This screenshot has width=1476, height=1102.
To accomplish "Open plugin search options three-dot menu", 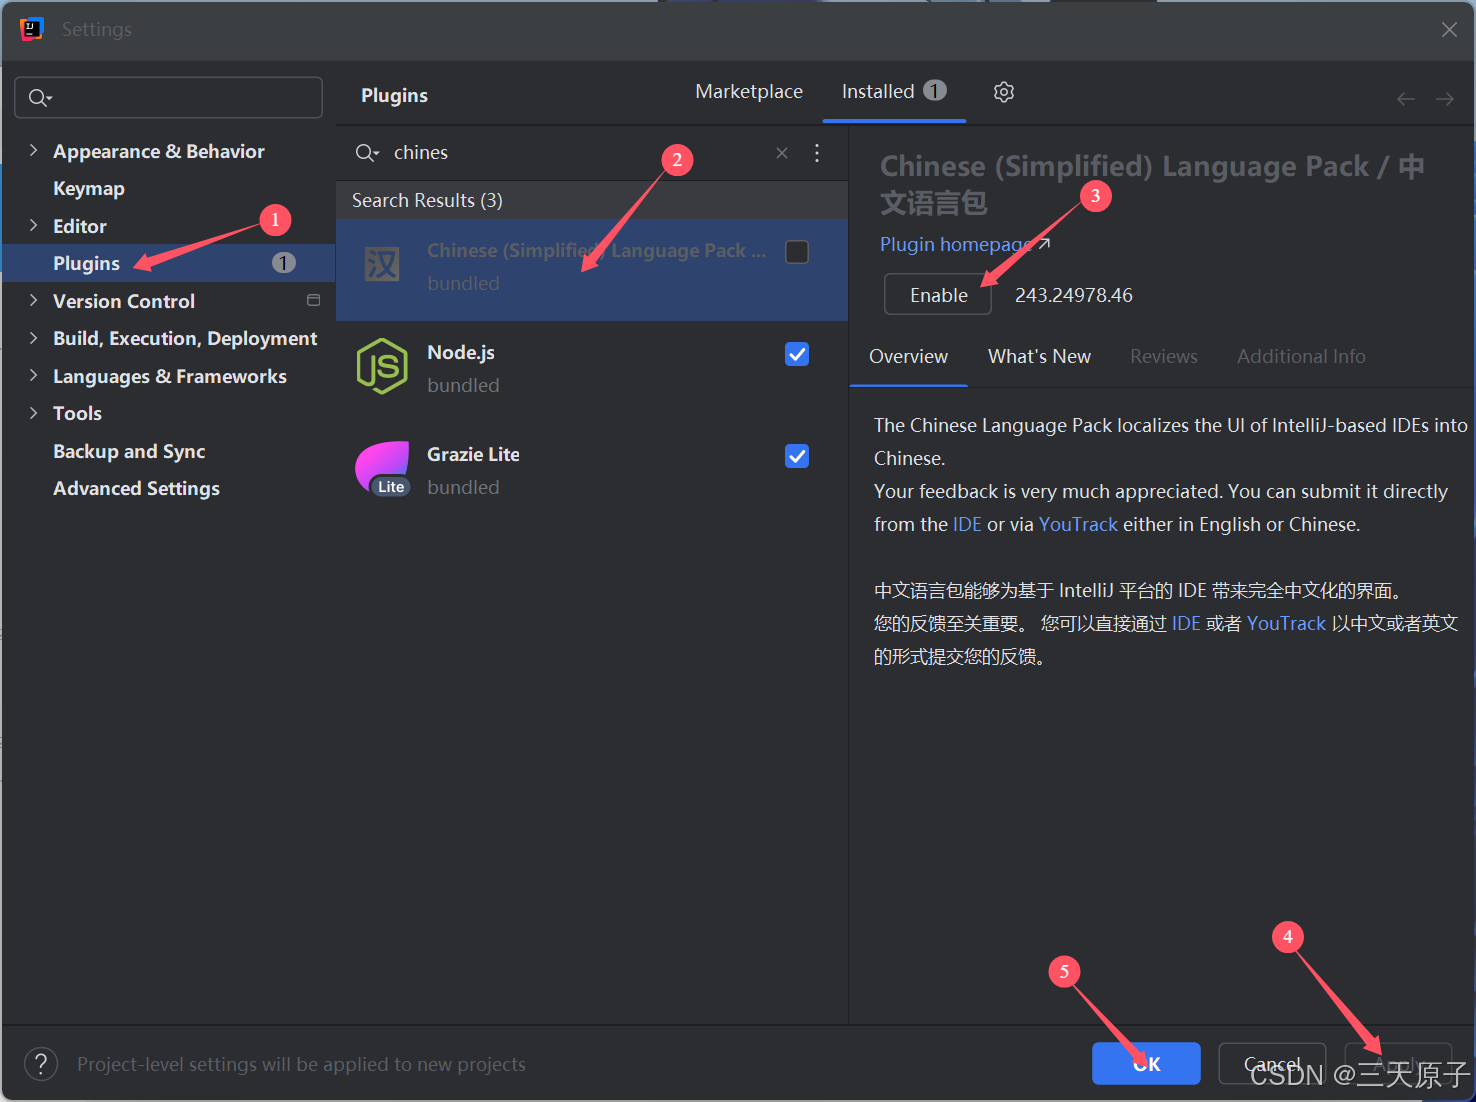I will [817, 153].
